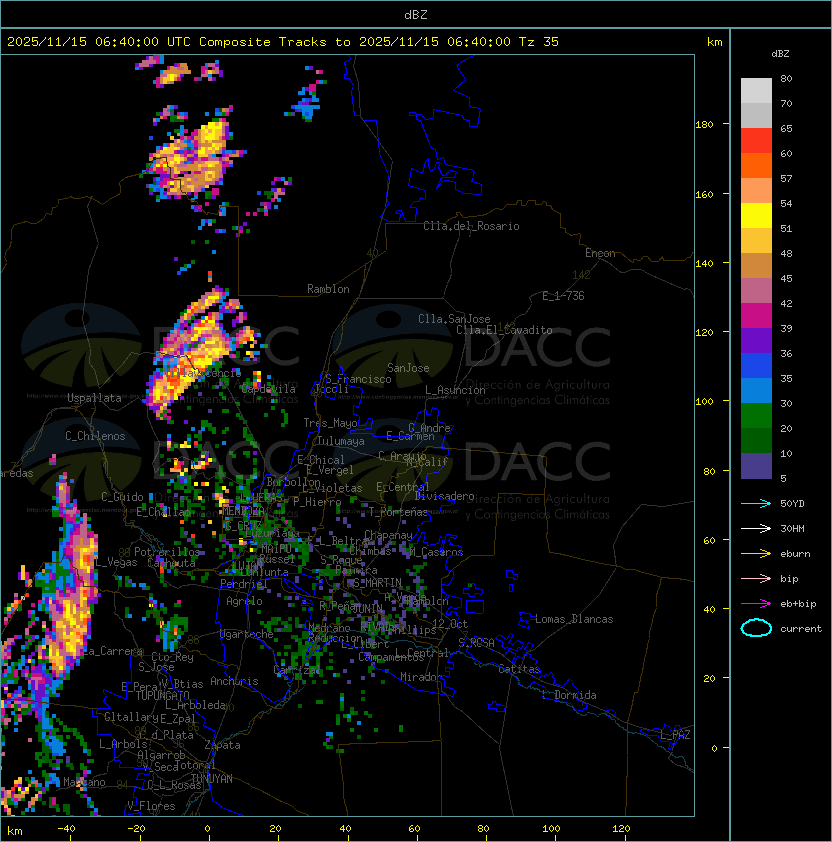The width and height of the screenshot is (832, 842).
Task: Click the 'Tz 35' text in header
Action: point(539,42)
